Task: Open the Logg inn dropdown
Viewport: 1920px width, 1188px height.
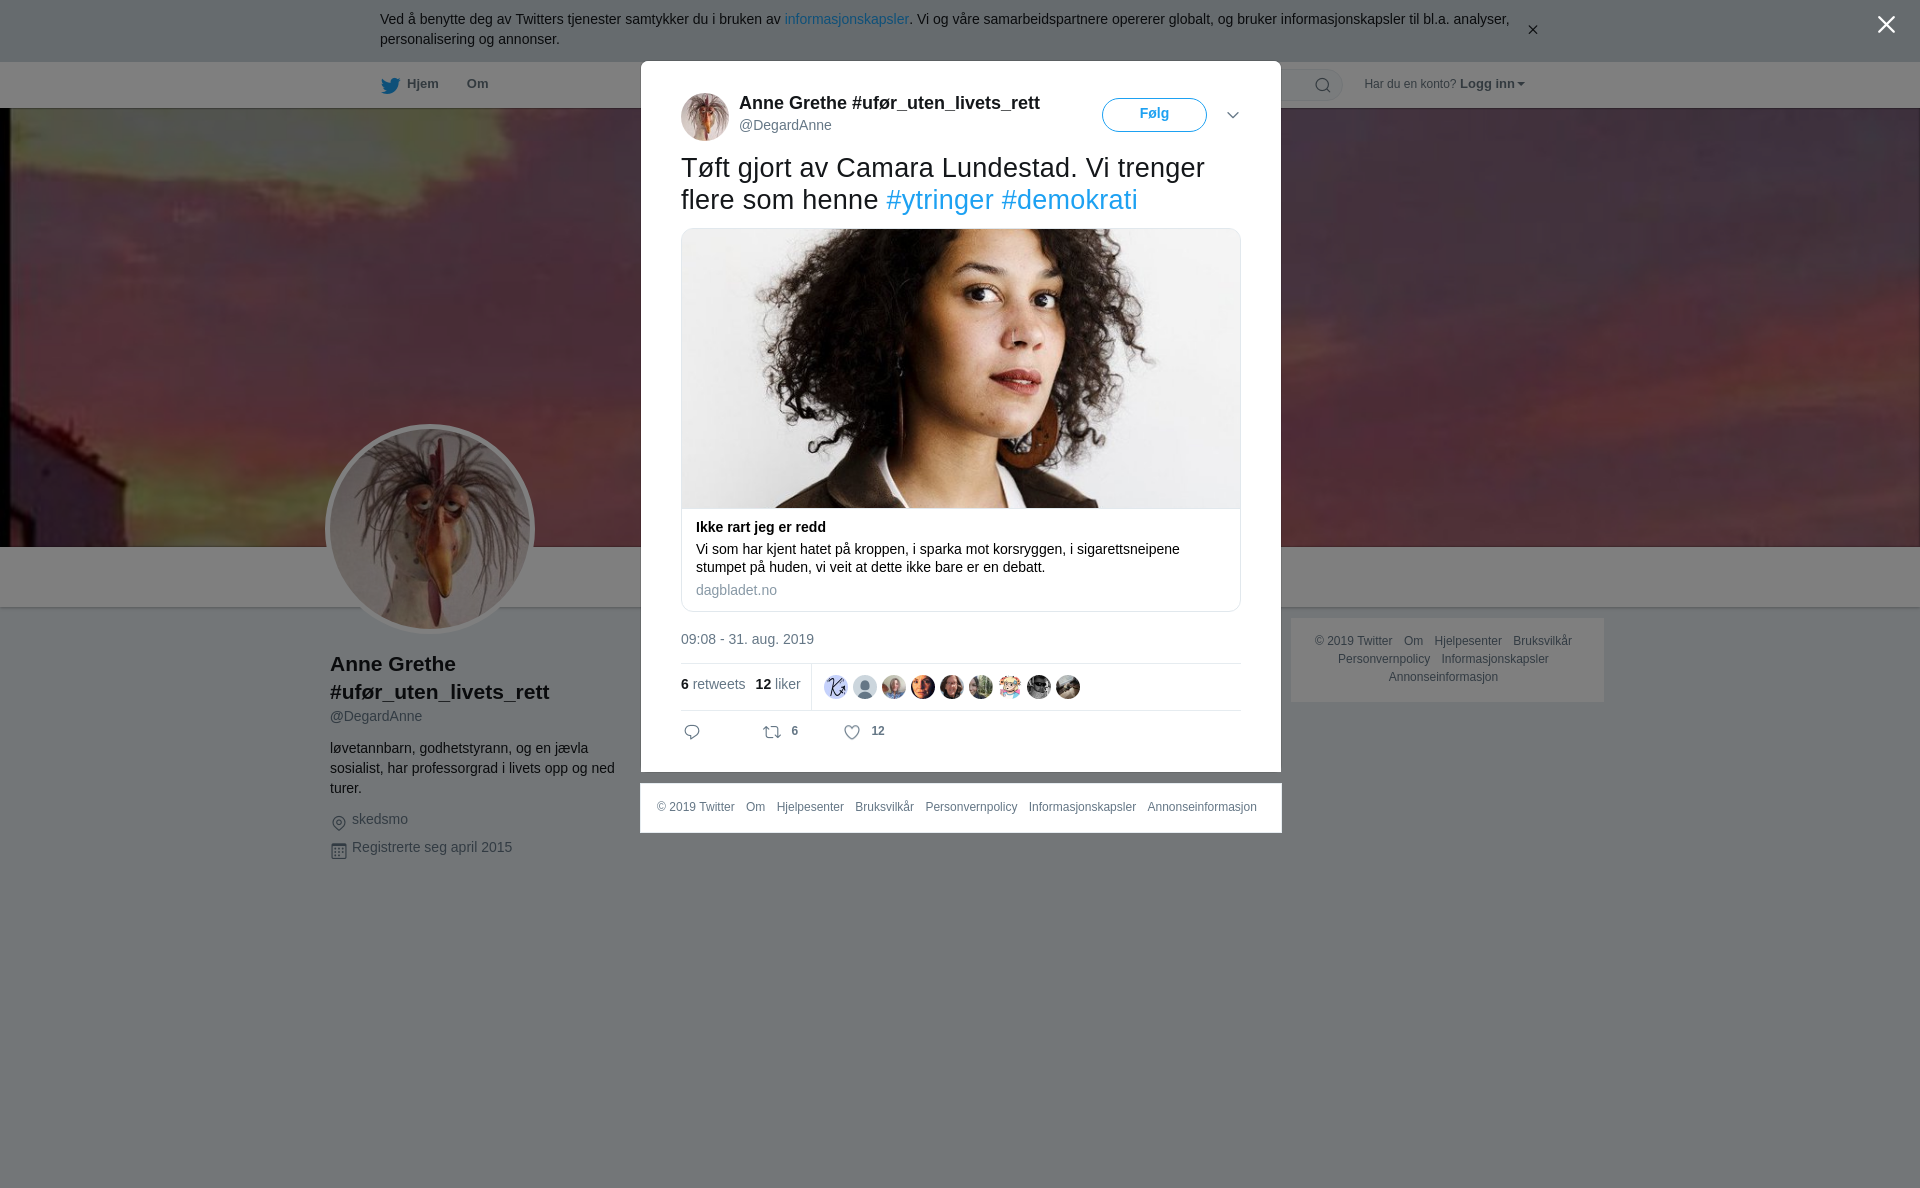Action: tap(1492, 84)
